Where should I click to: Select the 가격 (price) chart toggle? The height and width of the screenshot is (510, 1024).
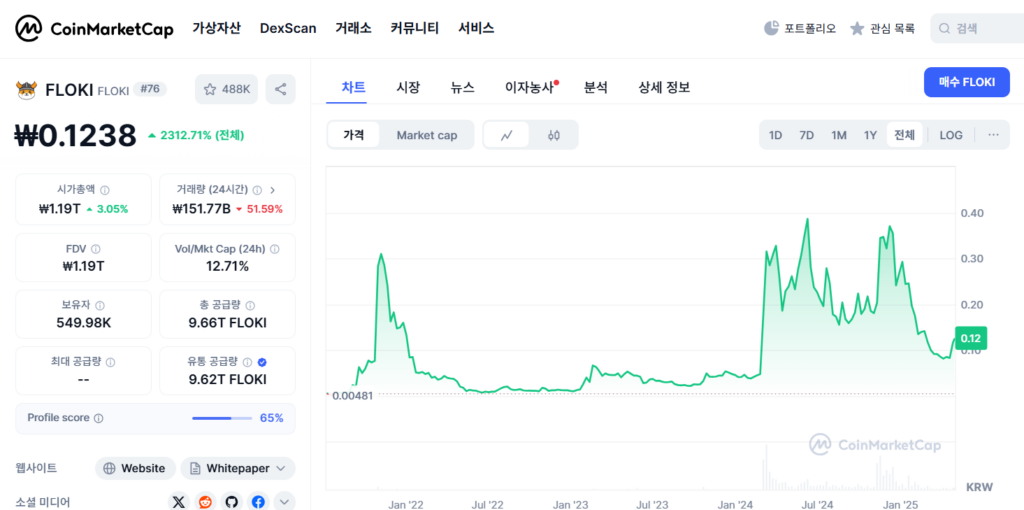(353, 135)
